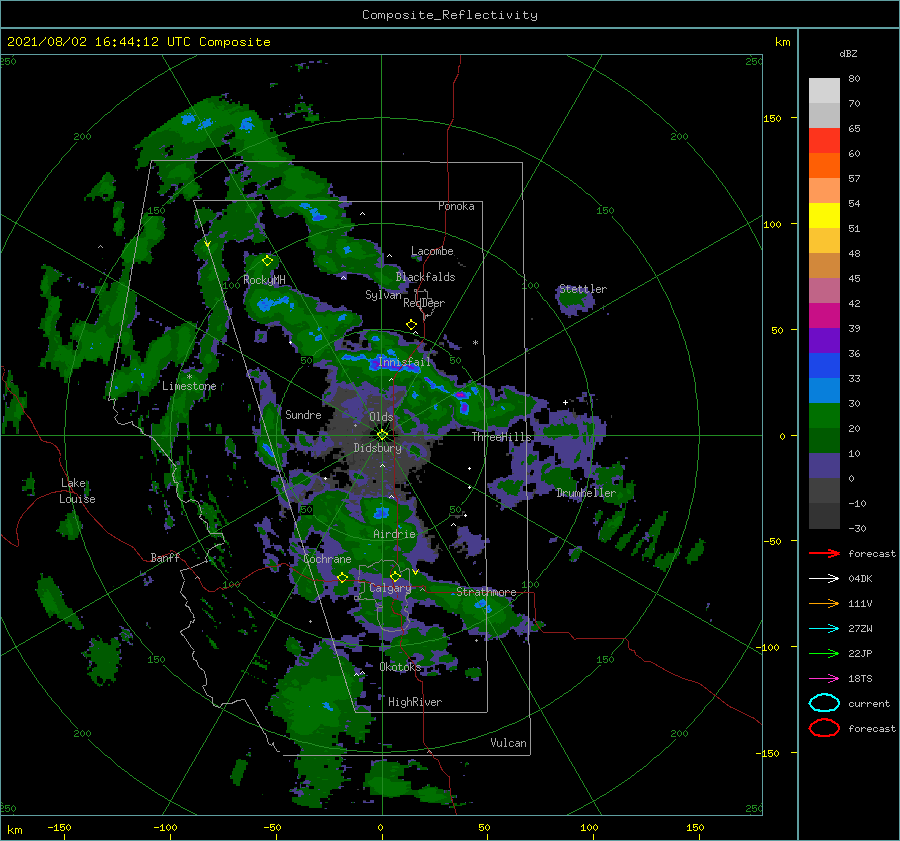Viewport: 900px width, 841px height.
Task: Click the red 60-65 dBZ color swatch
Action: (824, 141)
